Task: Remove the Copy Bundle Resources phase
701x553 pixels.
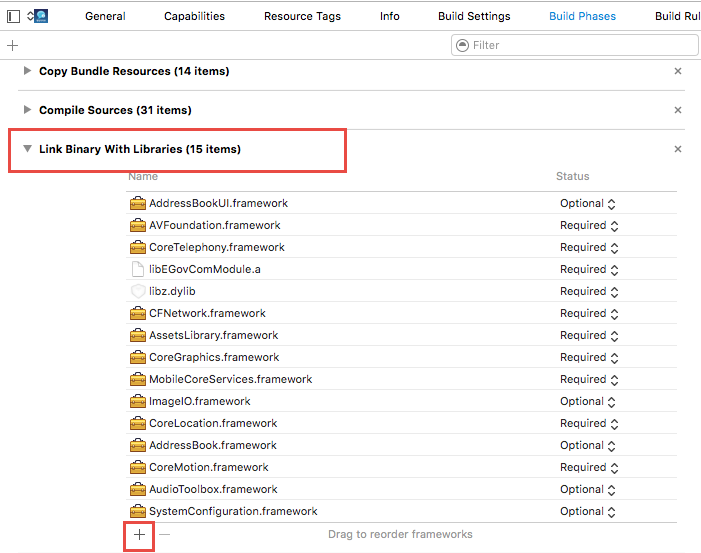Action: [x=677, y=72]
